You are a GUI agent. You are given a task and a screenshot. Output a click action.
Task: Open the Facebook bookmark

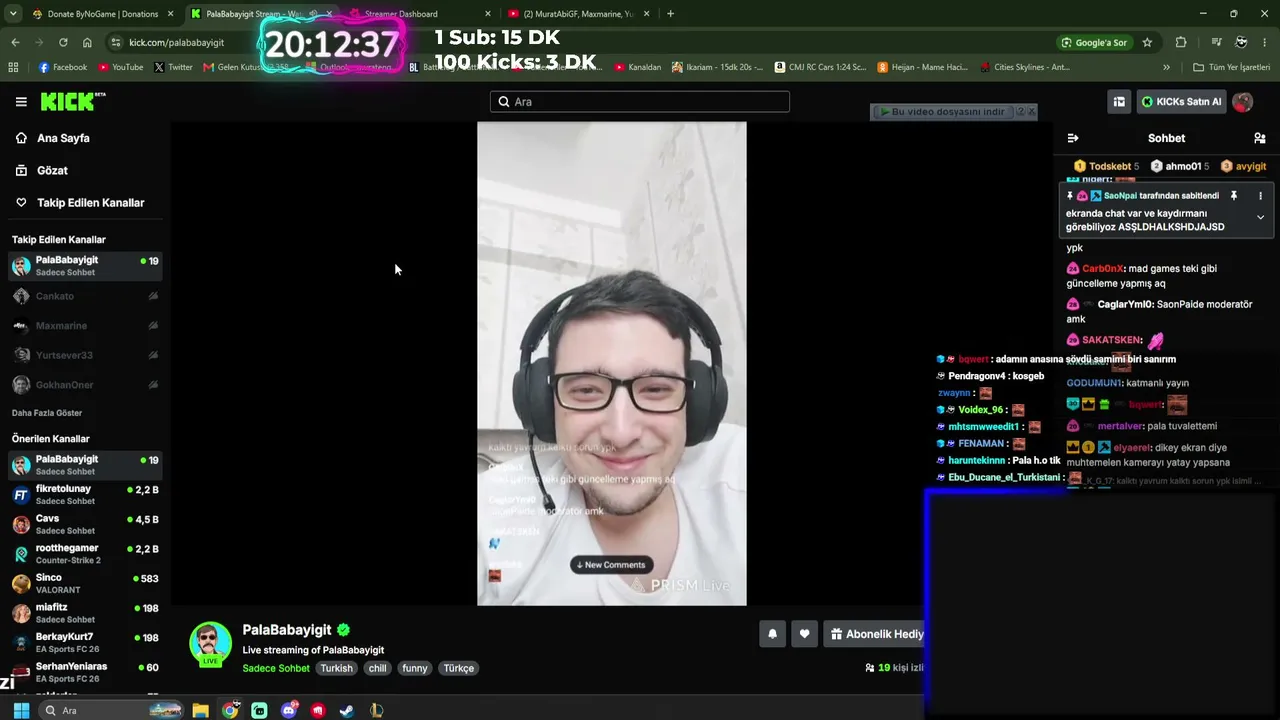pyautogui.click(x=63, y=67)
